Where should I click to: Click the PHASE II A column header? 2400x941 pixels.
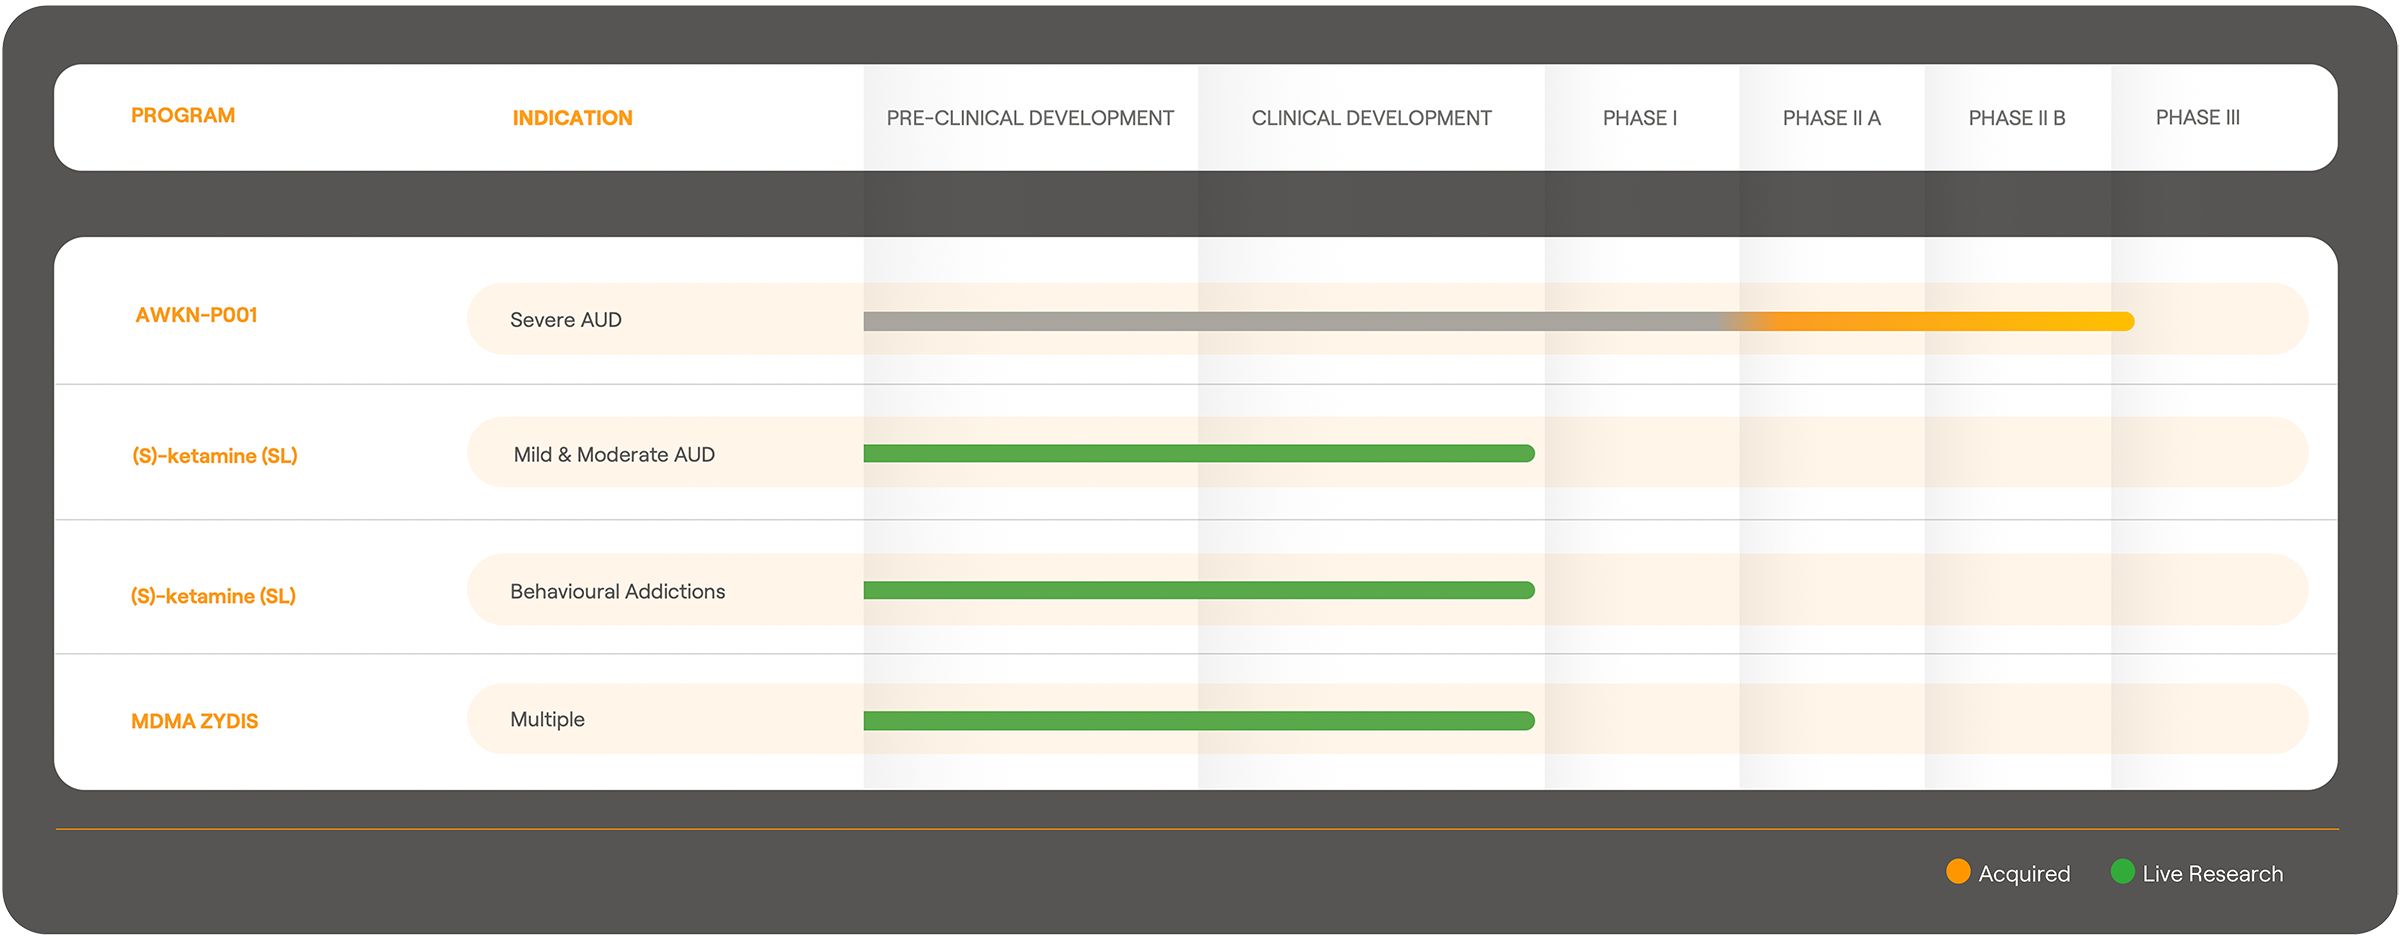coord(1832,118)
